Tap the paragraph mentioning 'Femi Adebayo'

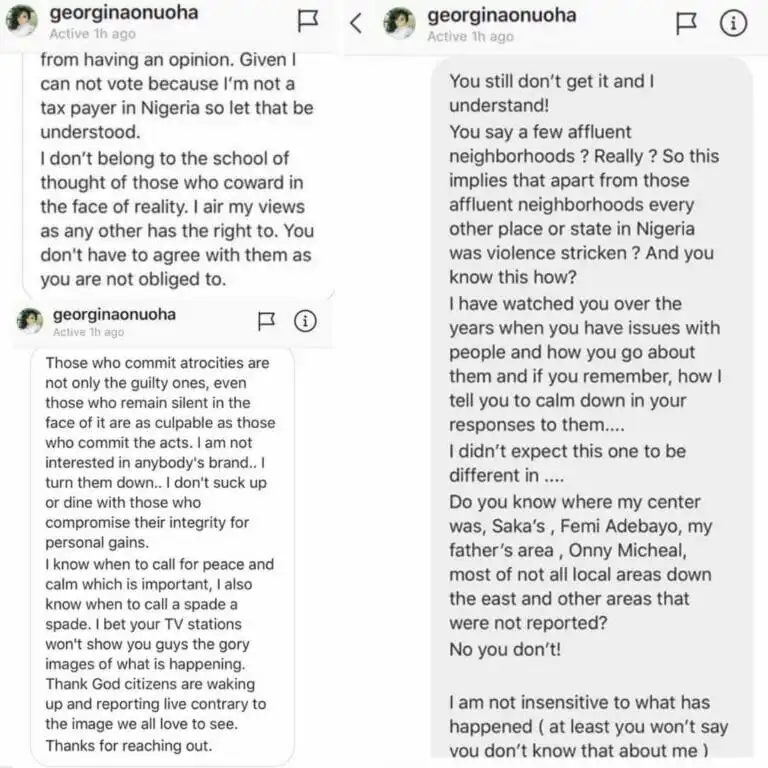(x=581, y=562)
